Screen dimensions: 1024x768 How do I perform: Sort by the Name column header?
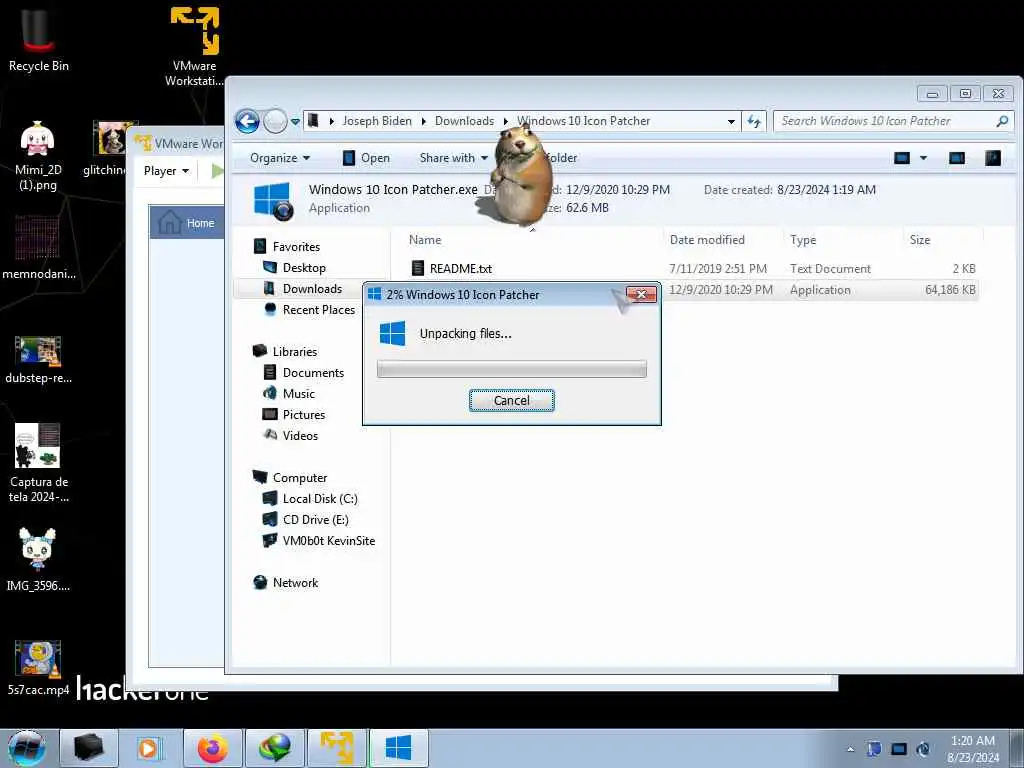point(425,240)
